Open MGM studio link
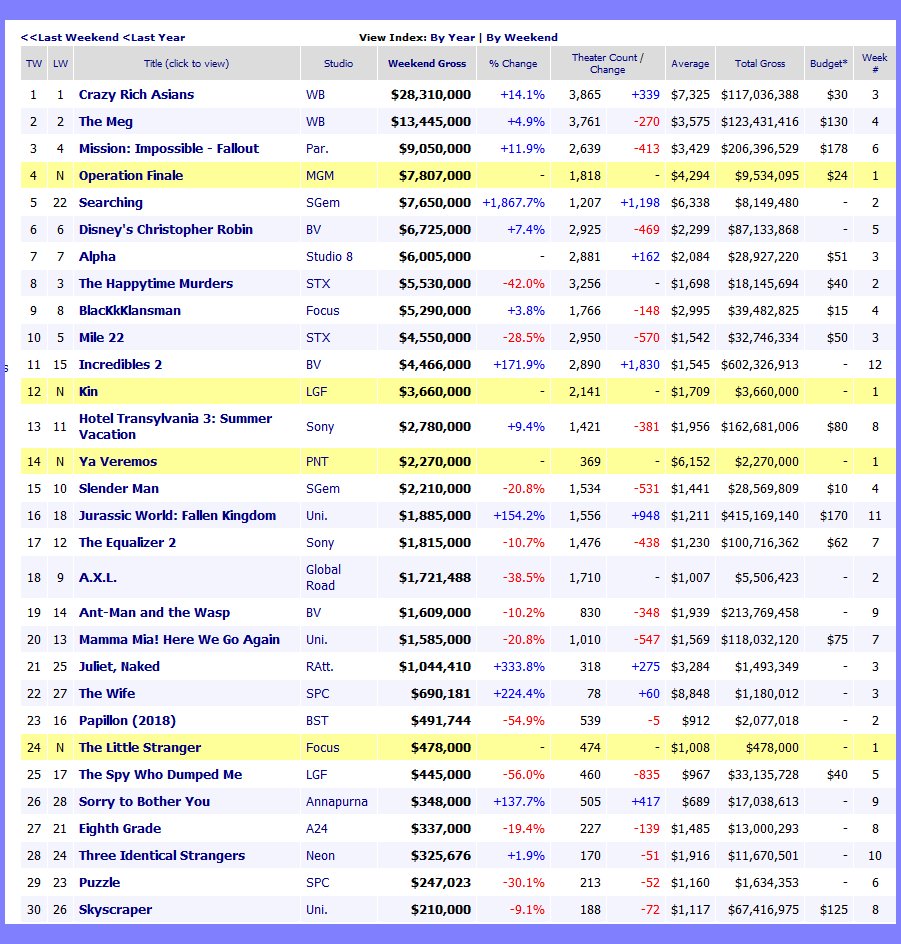901x944 pixels. [x=319, y=176]
